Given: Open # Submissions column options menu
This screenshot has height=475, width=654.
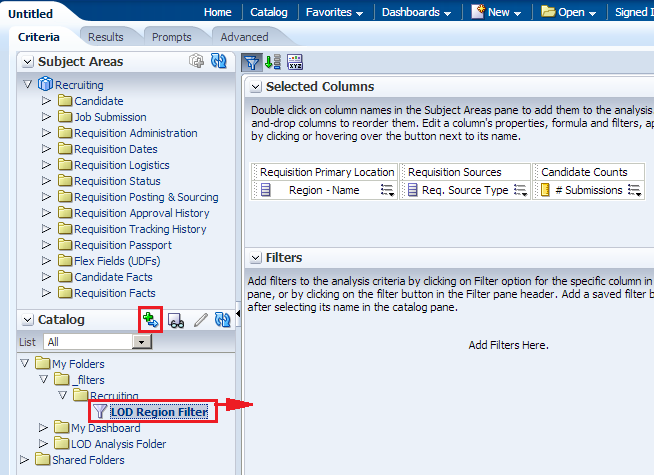Looking at the screenshot, I should pos(635,191).
